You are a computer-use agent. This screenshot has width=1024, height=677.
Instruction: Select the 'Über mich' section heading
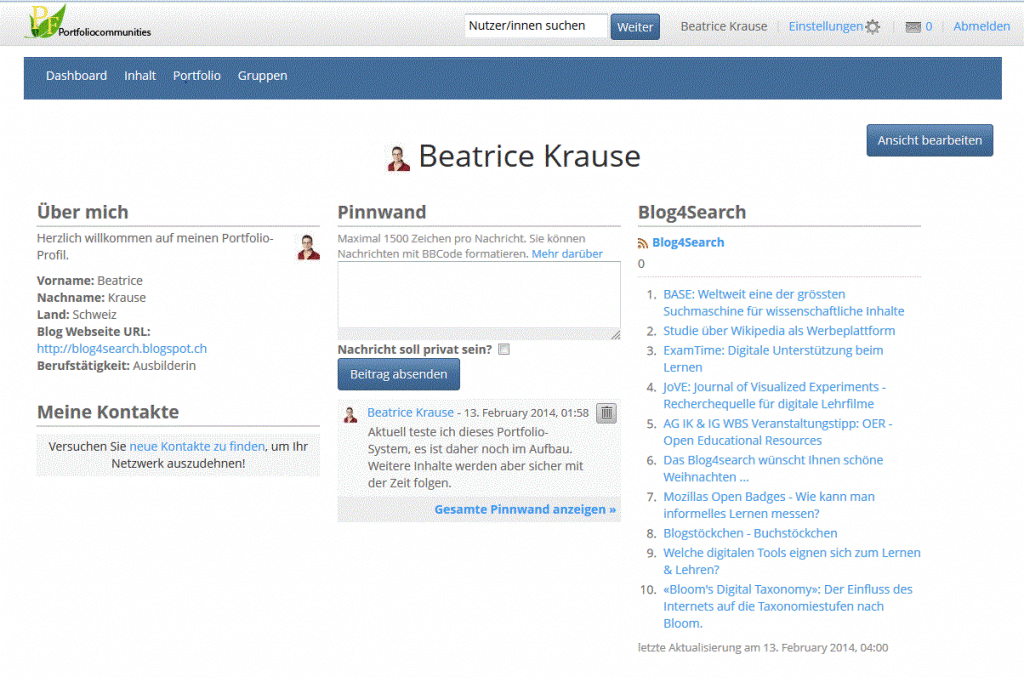click(82, 212)
